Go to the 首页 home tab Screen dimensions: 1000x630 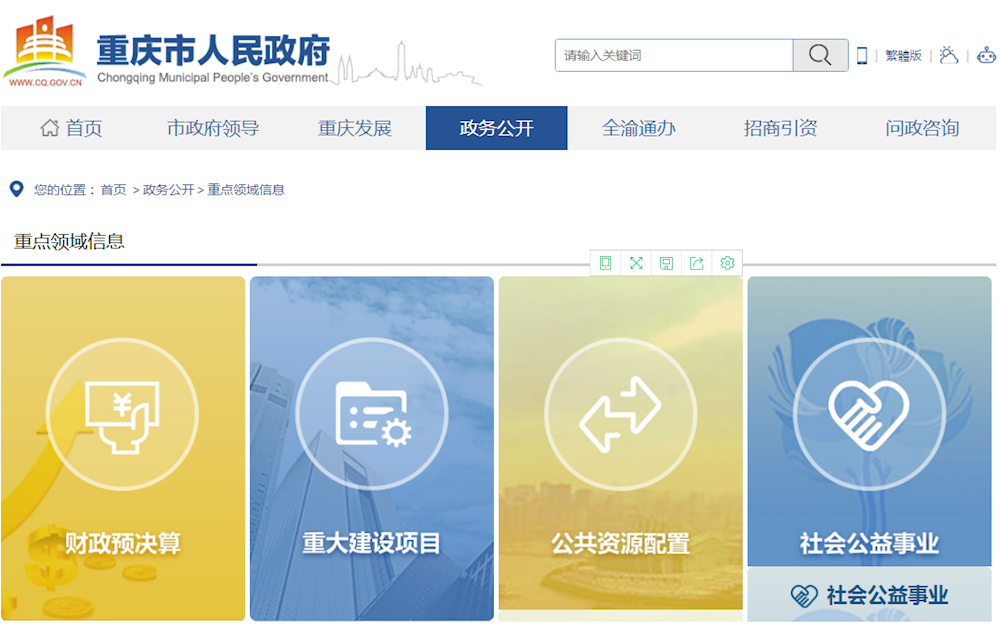[71, 128]
